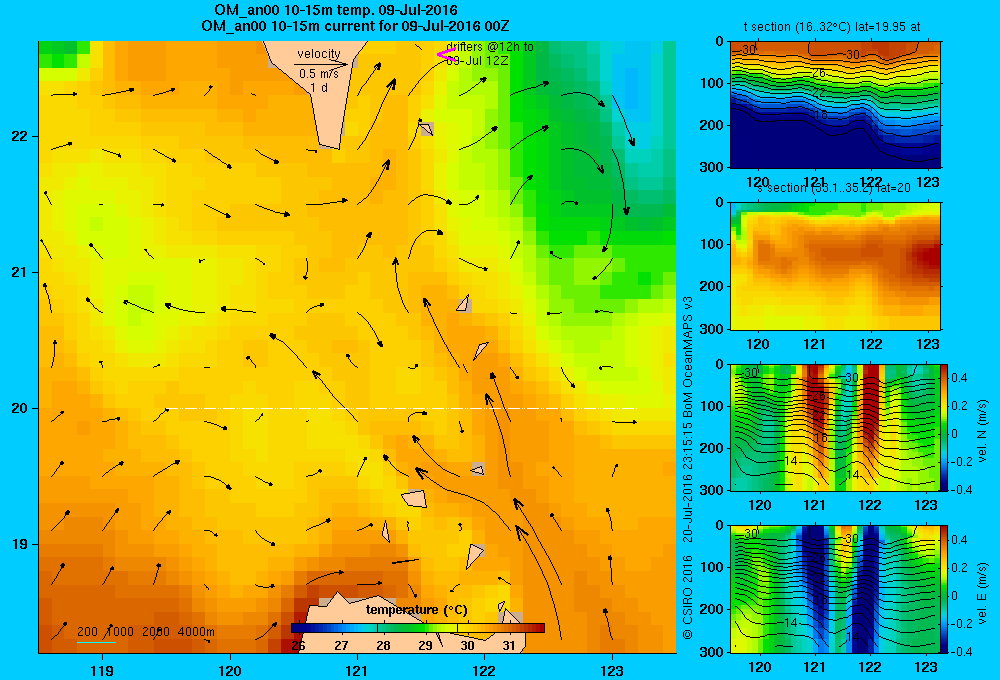Click the "t section (16..32°C) lat=19.95 at" title
This screenshot has width=1000, height=680.
[832, 27]
